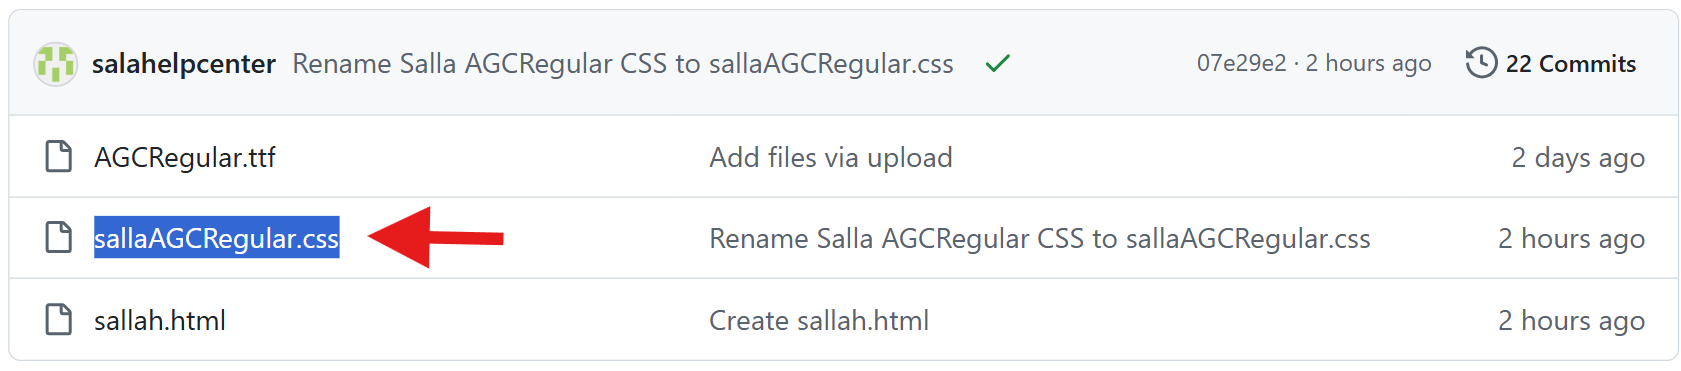The height and width of the screenshot is (371, 1681).
Task: Open the Rename commit in sallaAGCRegular.css row
Action: [x=1040, y=239]
